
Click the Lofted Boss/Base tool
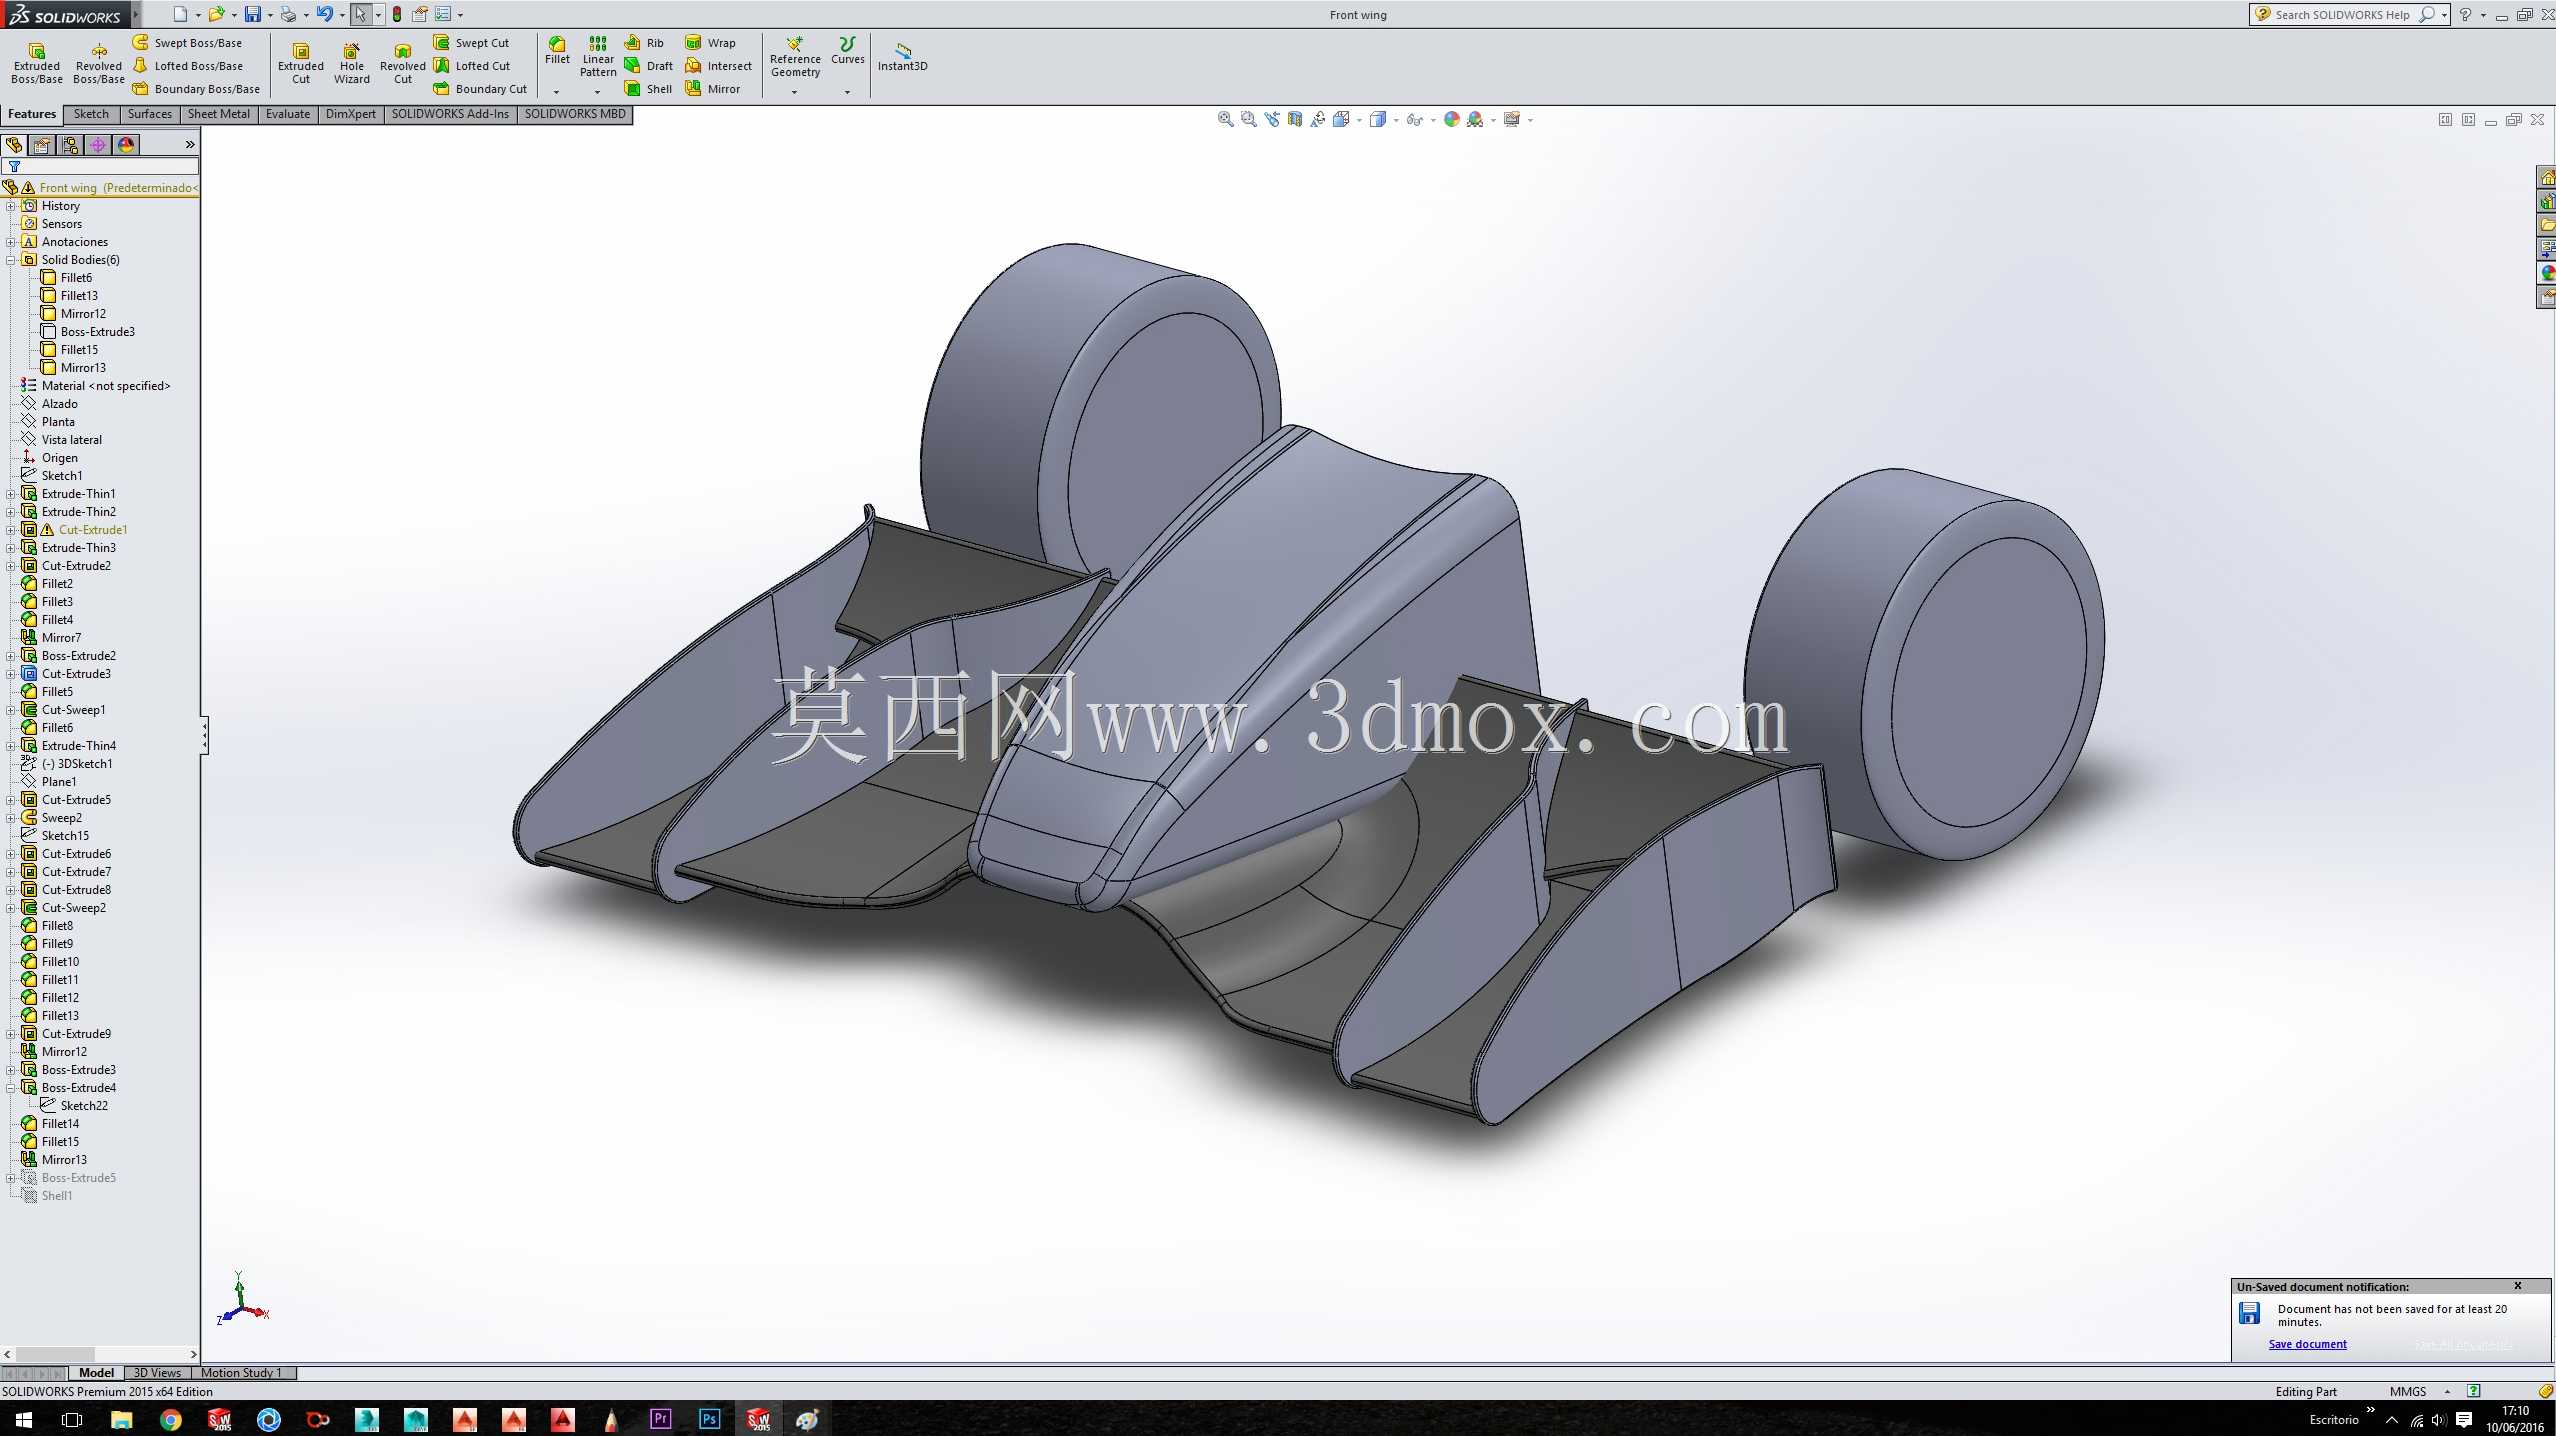pyautogui.click(x=188, y=66)
